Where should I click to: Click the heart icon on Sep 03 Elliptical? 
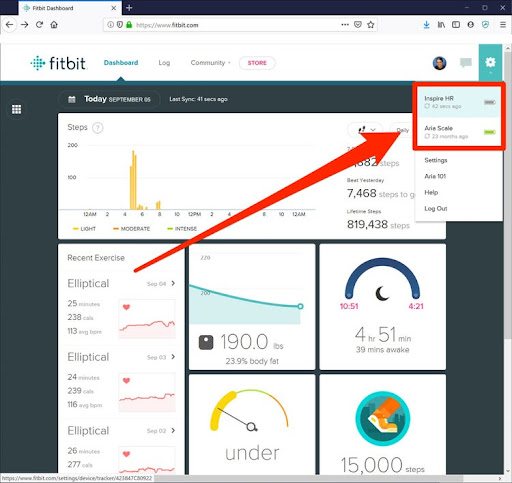tap(126, 380)
